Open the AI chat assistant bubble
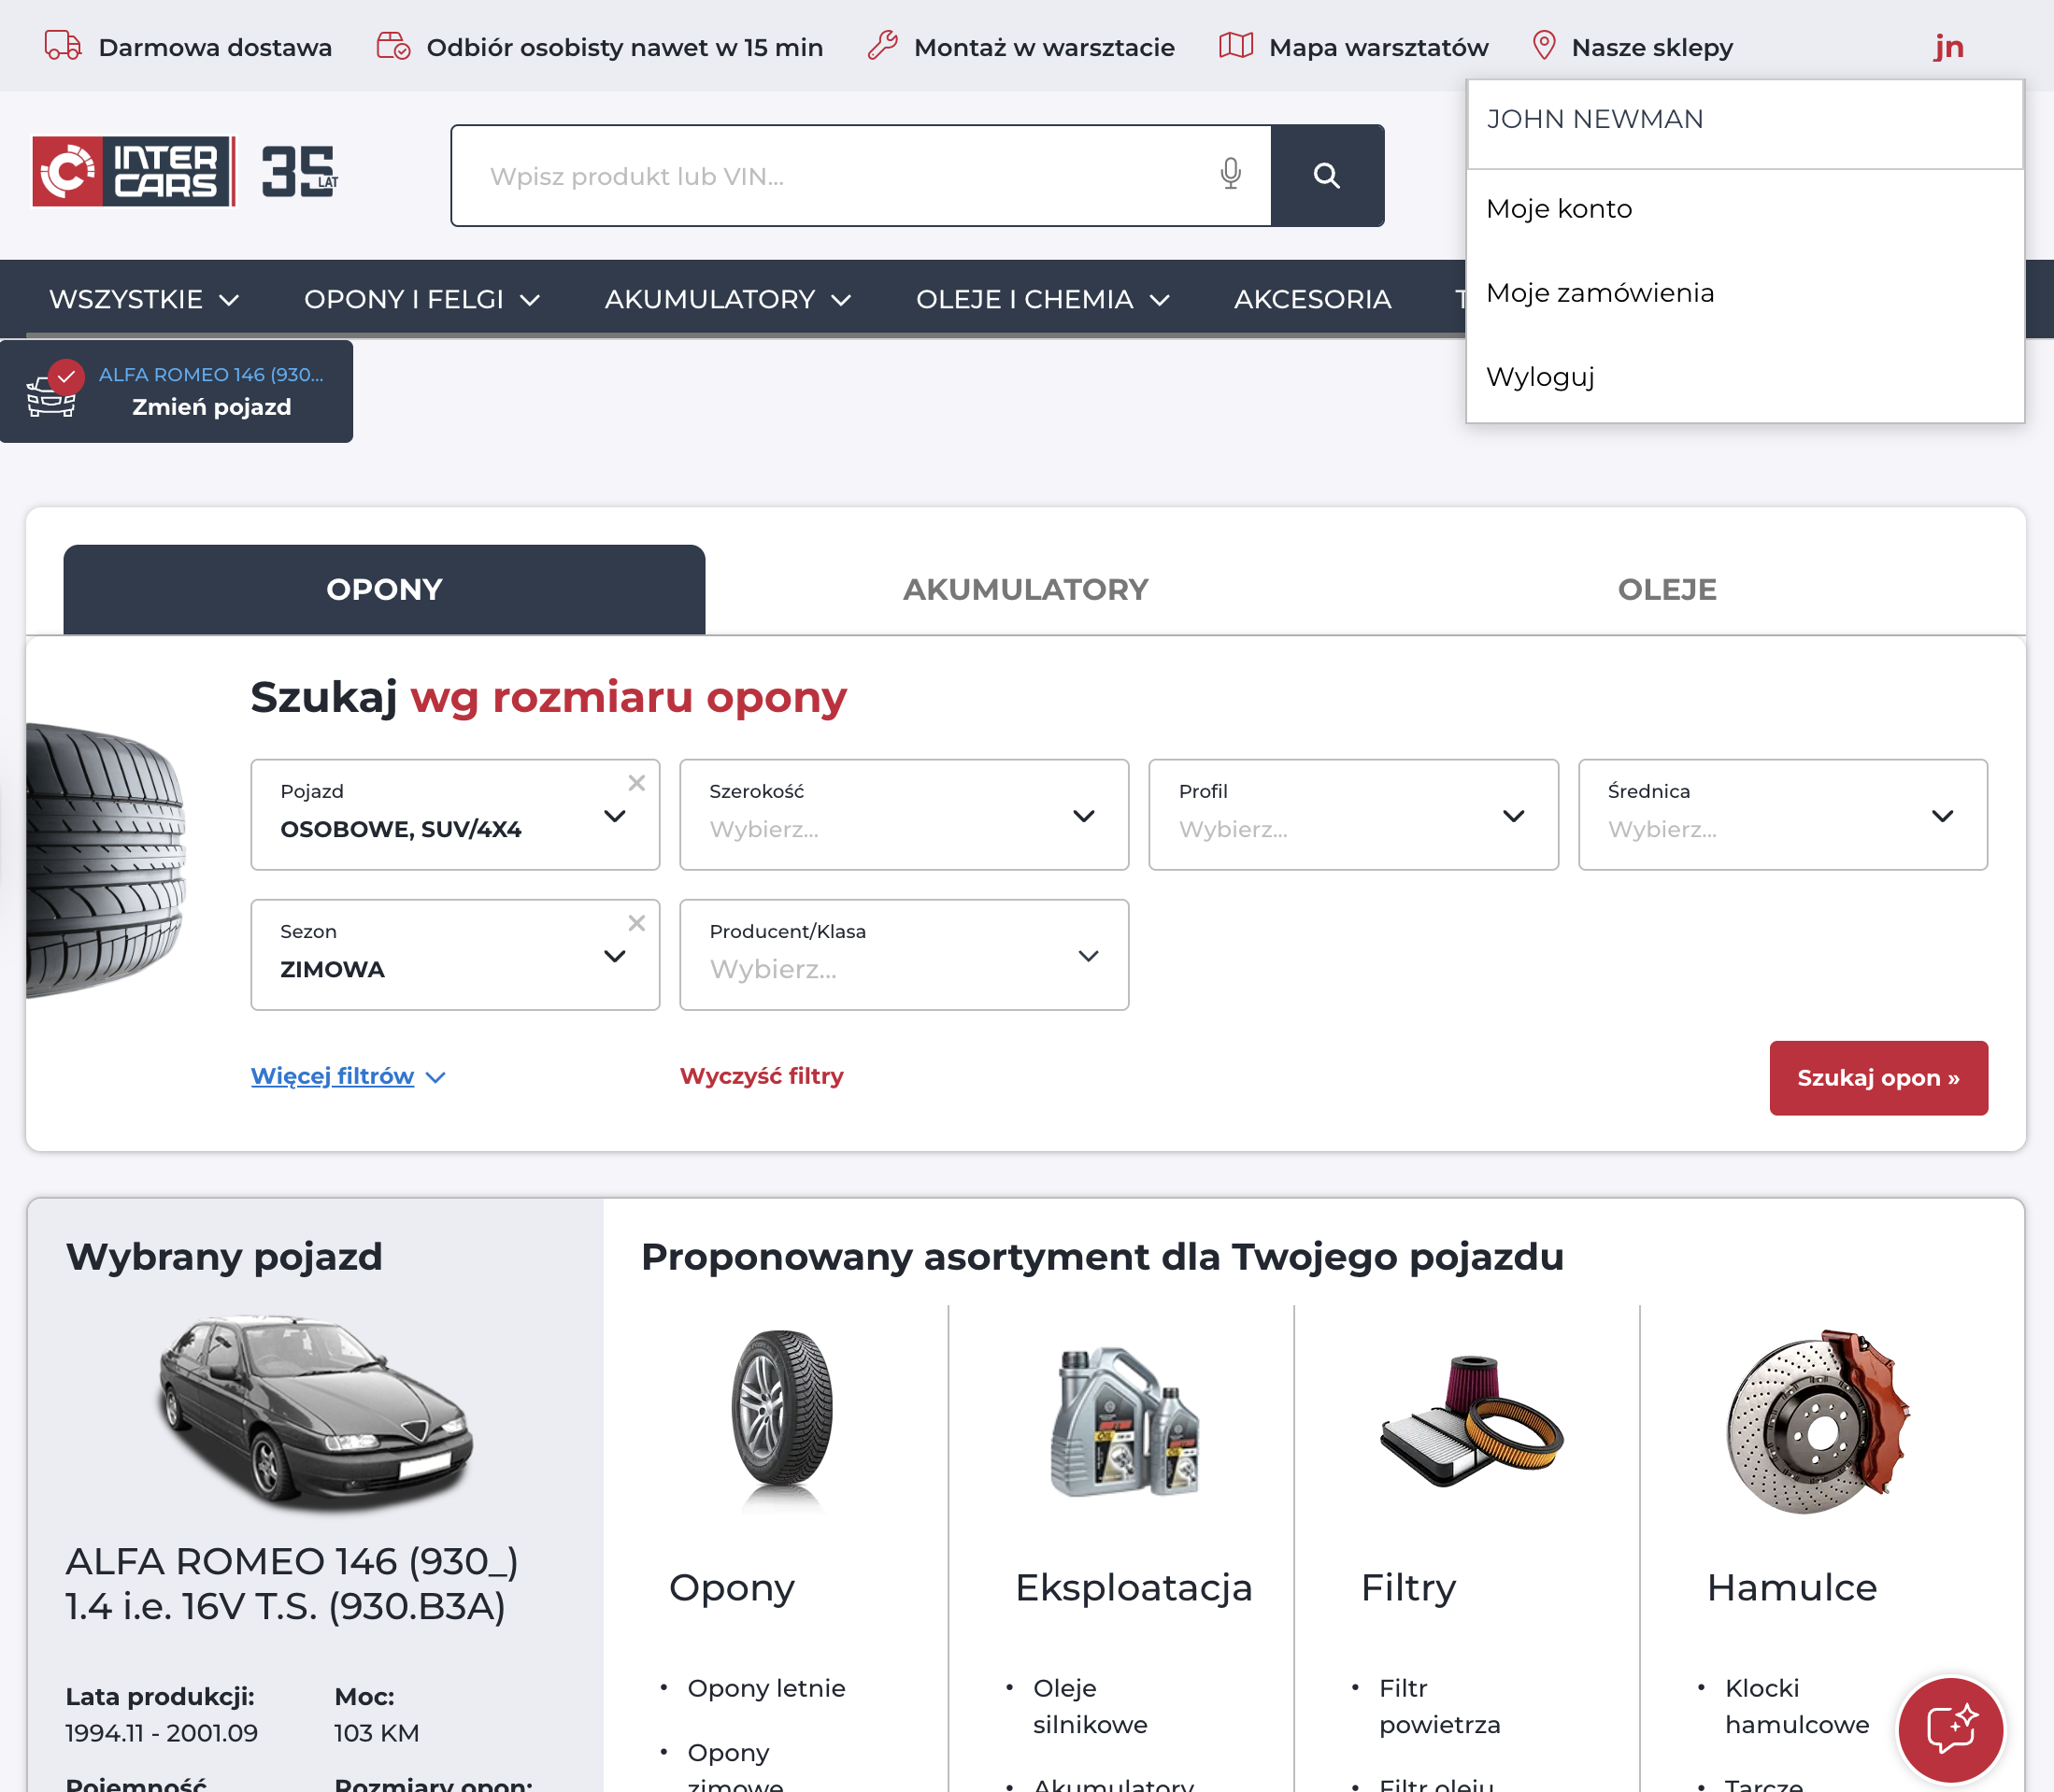The image size is (2054, 1792). tap(1949, 1729)
